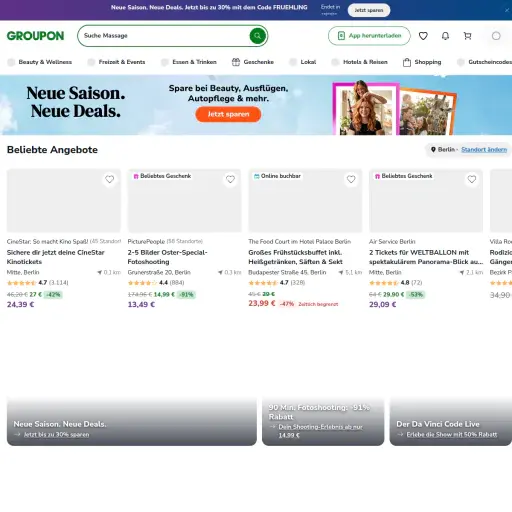Open Großes Frühstücksbuffet deal title
The width and height of the screenshot is (512, 512).
295,257
